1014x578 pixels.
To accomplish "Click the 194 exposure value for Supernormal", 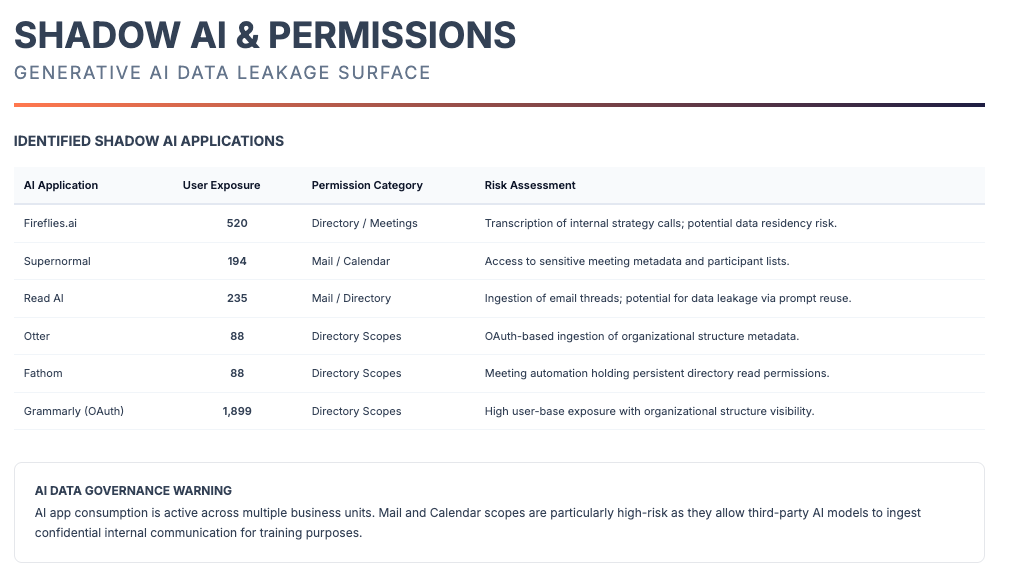I will (237, 261).
